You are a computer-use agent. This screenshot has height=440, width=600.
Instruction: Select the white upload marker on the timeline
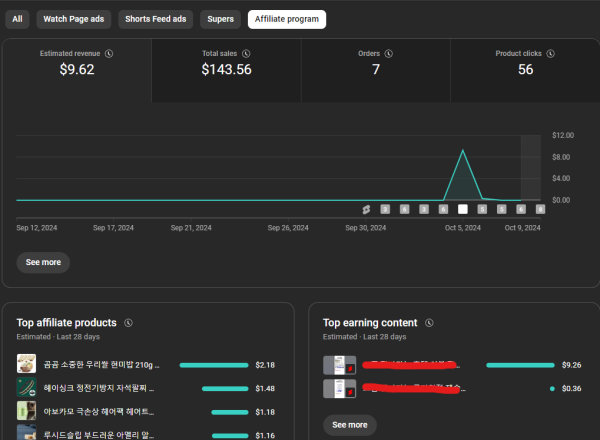(x=463, y=209)
